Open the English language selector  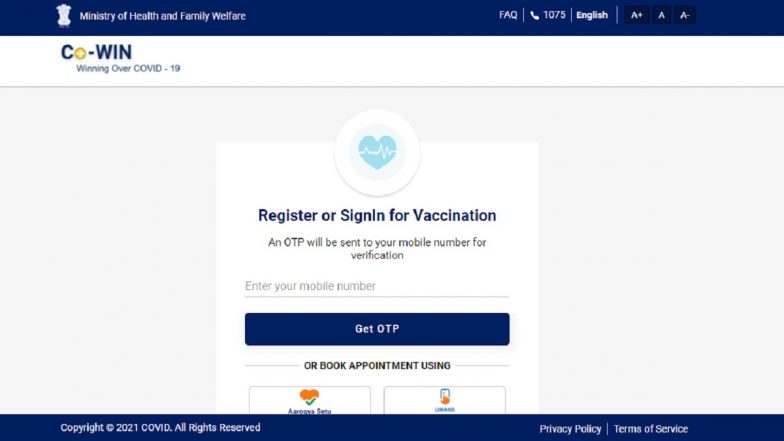[592, 15]
